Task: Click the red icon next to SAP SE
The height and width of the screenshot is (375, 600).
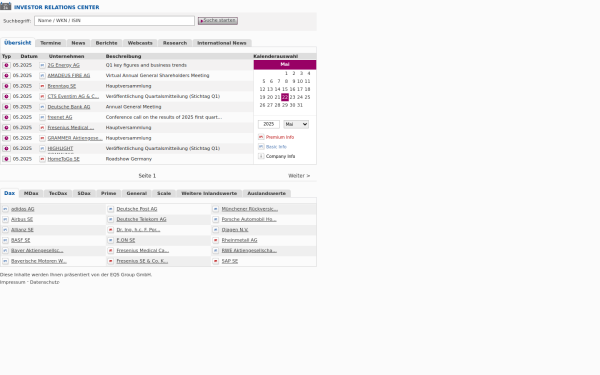Action: click(x=215, y=261)
